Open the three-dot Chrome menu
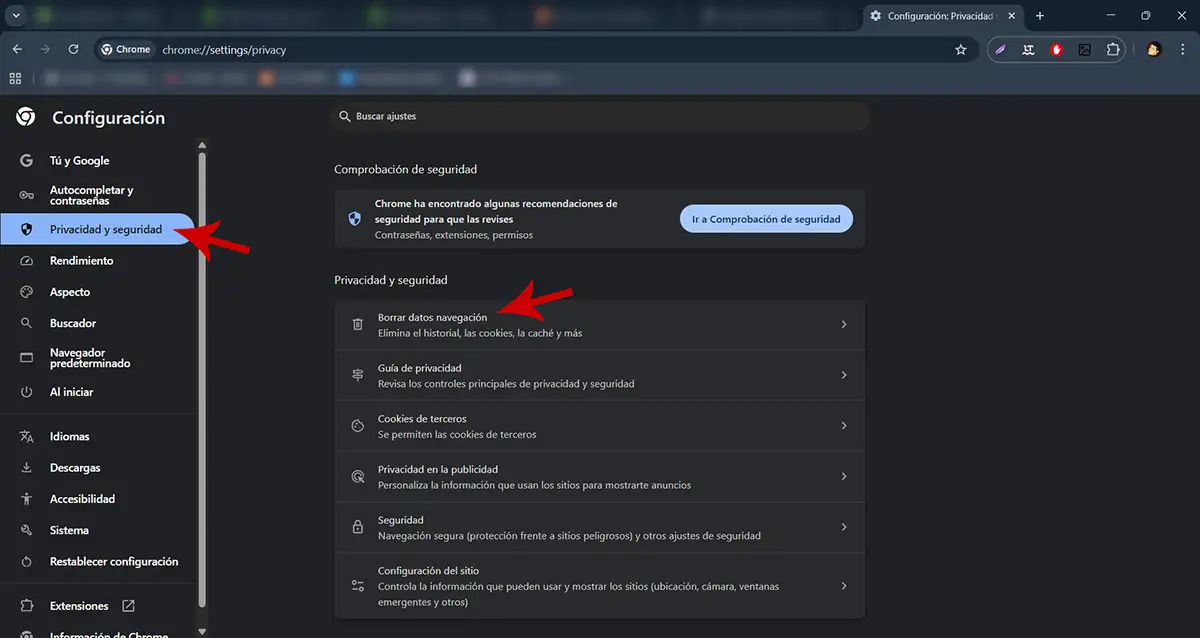 pyautogui.click(x=1181, y=48)
